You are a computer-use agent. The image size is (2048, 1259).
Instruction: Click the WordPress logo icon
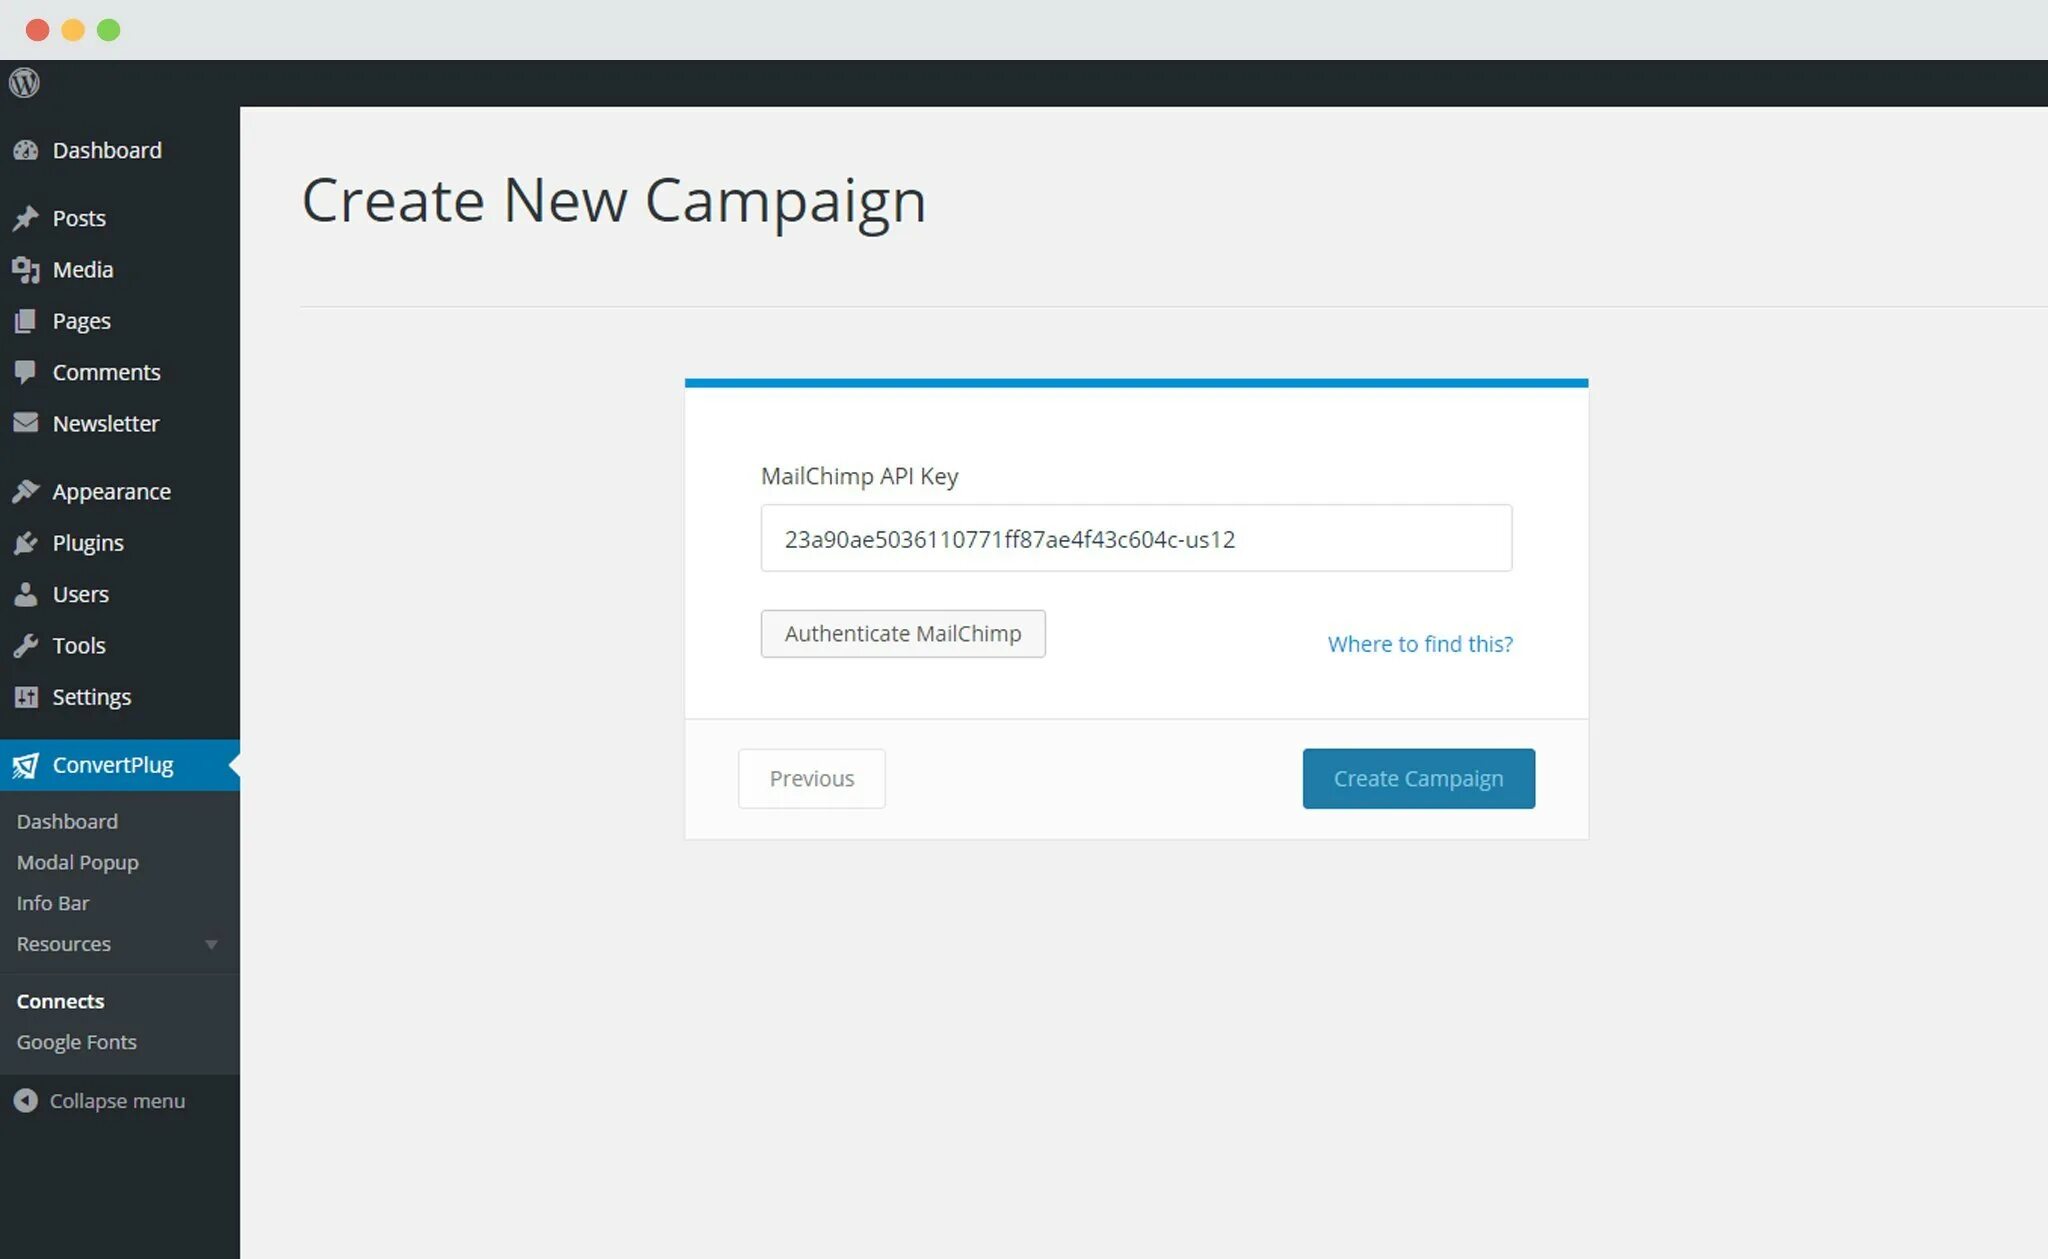(23, 82)
